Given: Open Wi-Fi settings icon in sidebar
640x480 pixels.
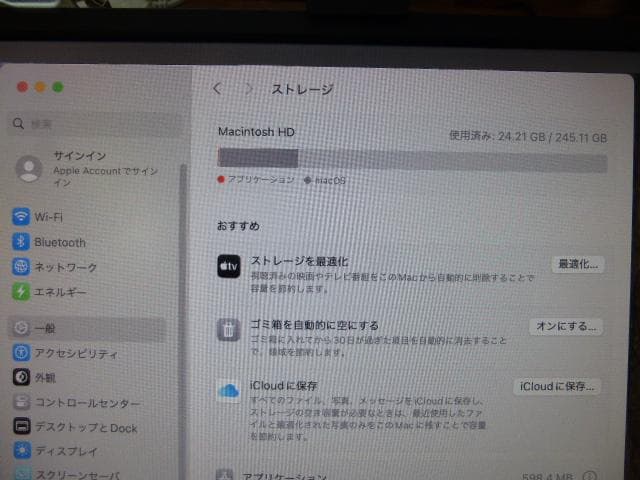Looking at the screenshot, I should (21, 216).
